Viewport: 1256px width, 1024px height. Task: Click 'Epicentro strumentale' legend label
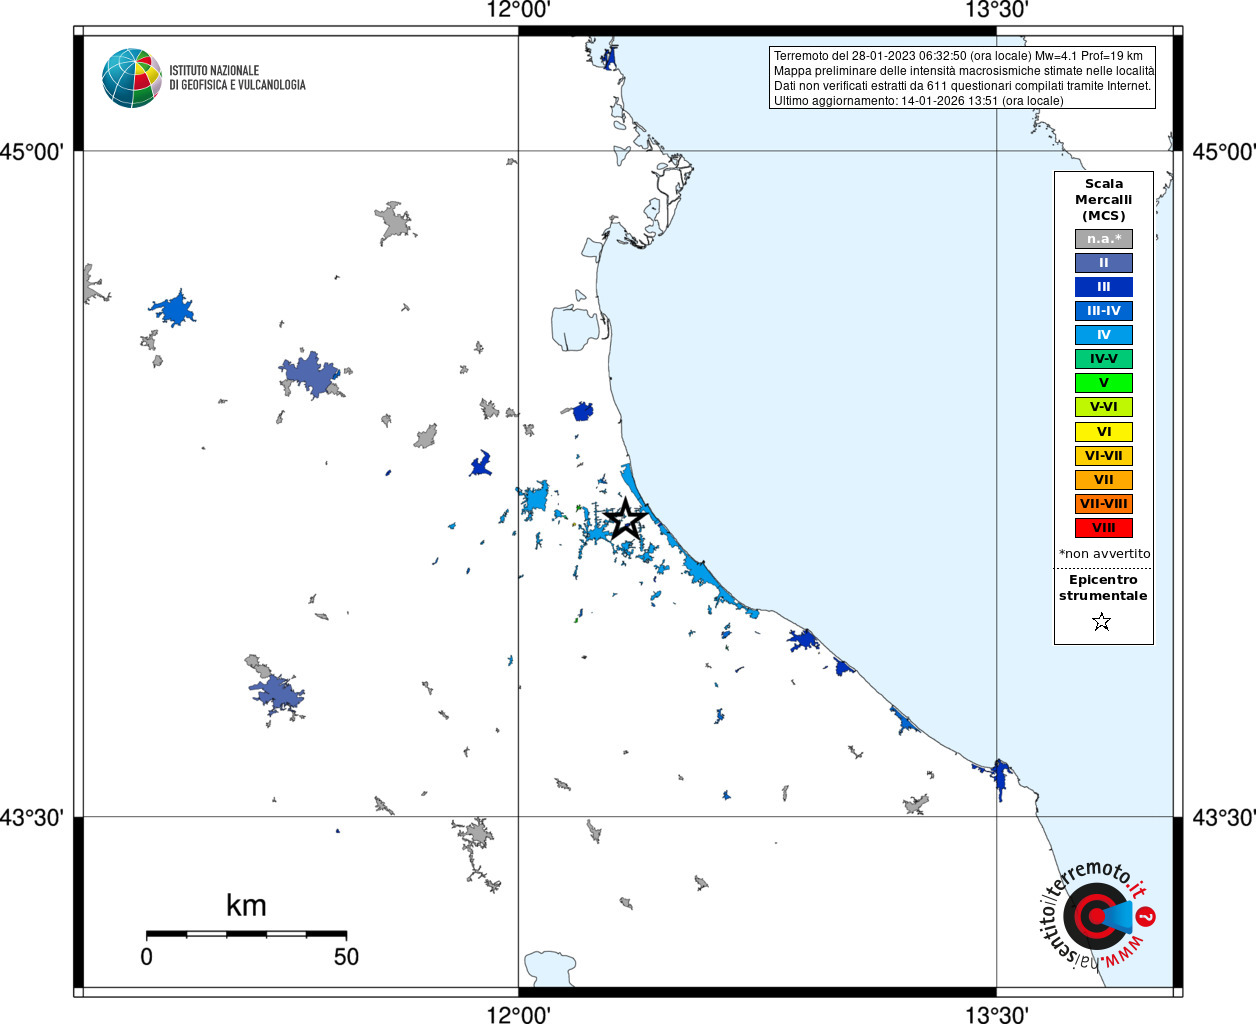pyautogui.click(x=1103, y=588)
